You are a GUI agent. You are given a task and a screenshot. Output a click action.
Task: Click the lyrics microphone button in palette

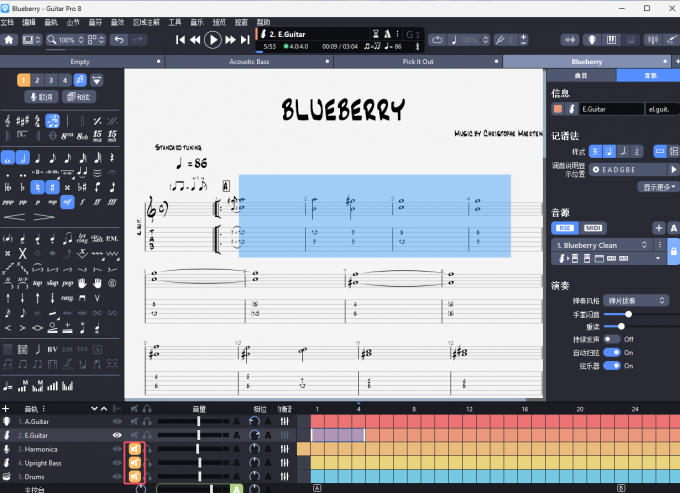(x=41, y=97)
